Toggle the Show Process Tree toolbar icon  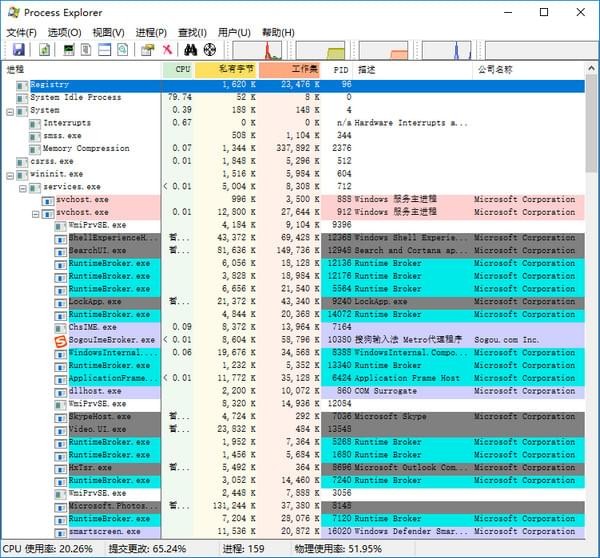click(x=86, y=49)
